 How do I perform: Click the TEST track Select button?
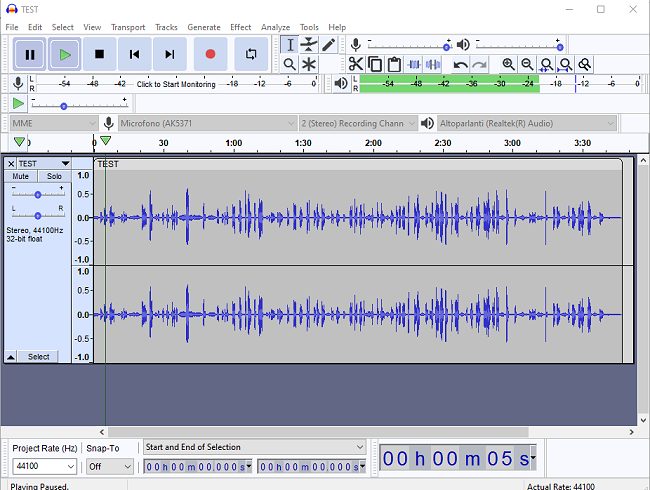click(x=38, y=357)
